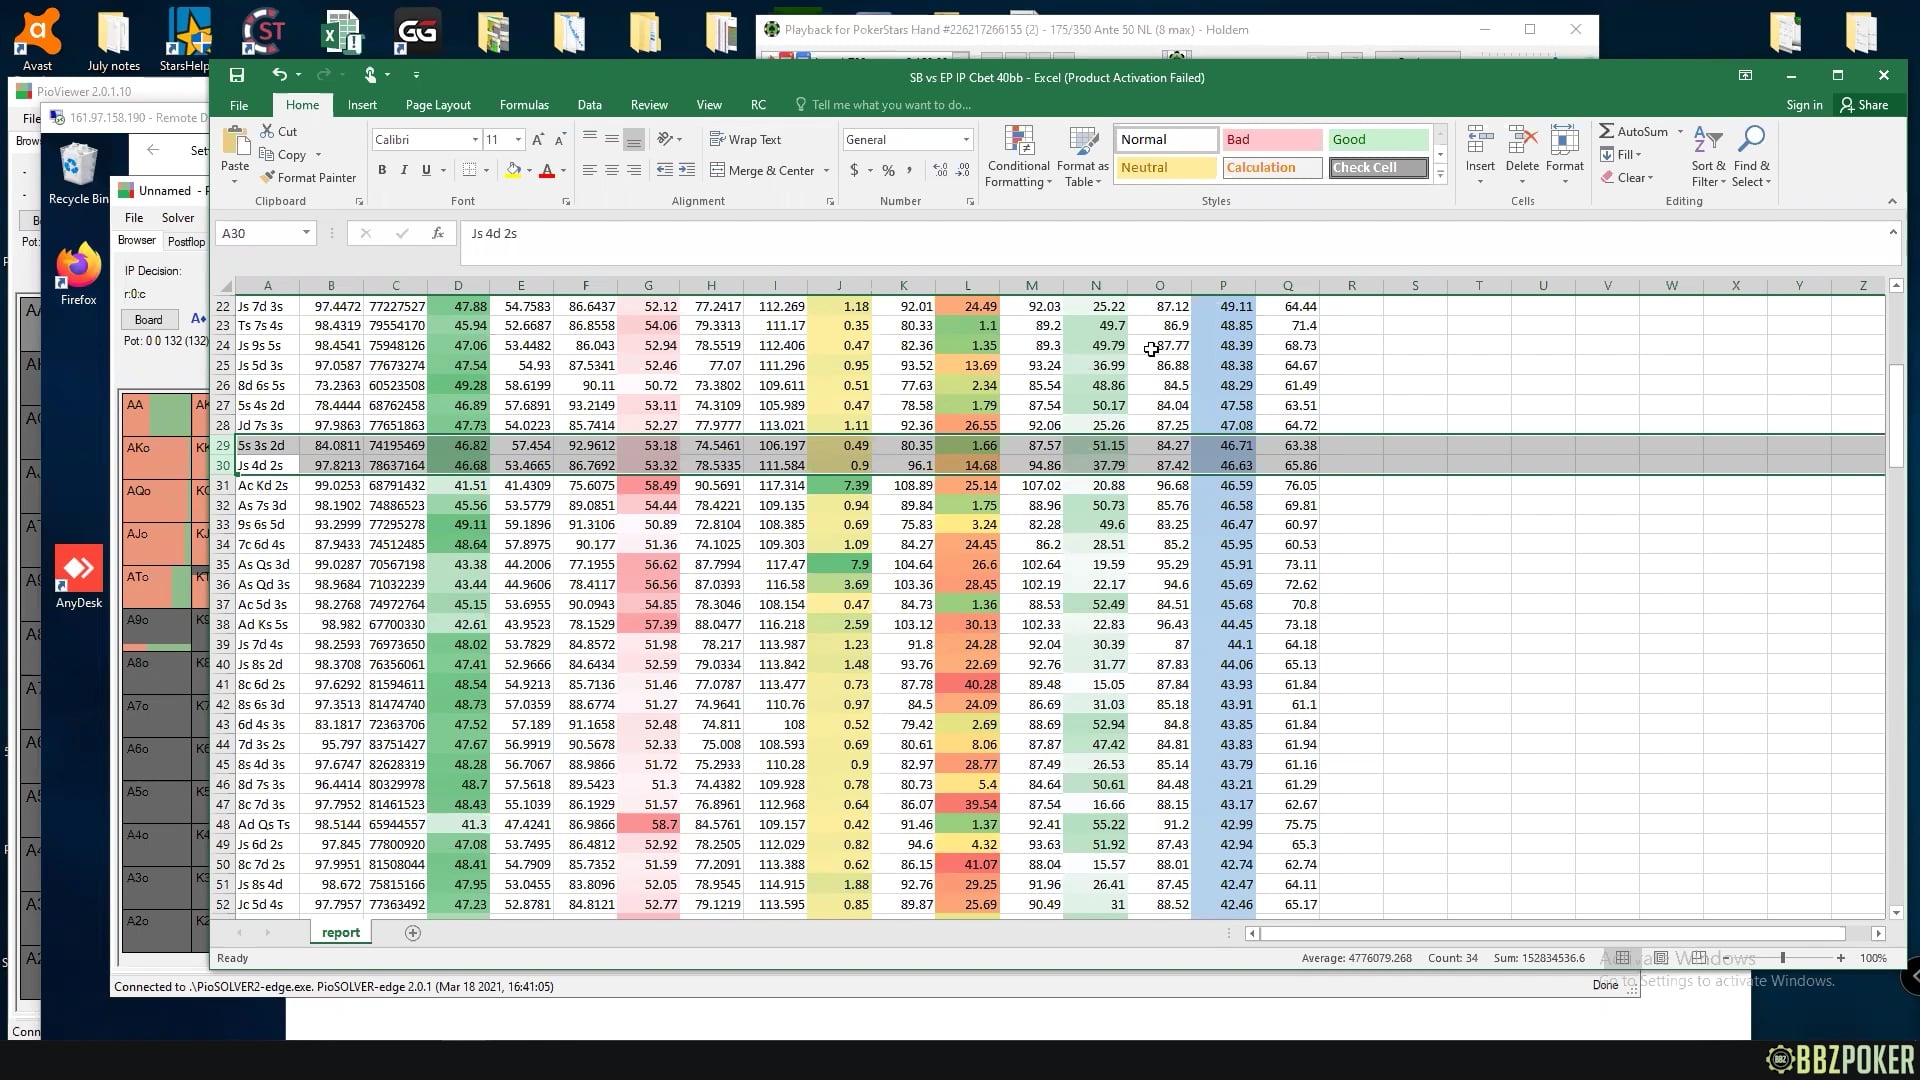Open the fill color dropdown arrow

coord(530,170)
